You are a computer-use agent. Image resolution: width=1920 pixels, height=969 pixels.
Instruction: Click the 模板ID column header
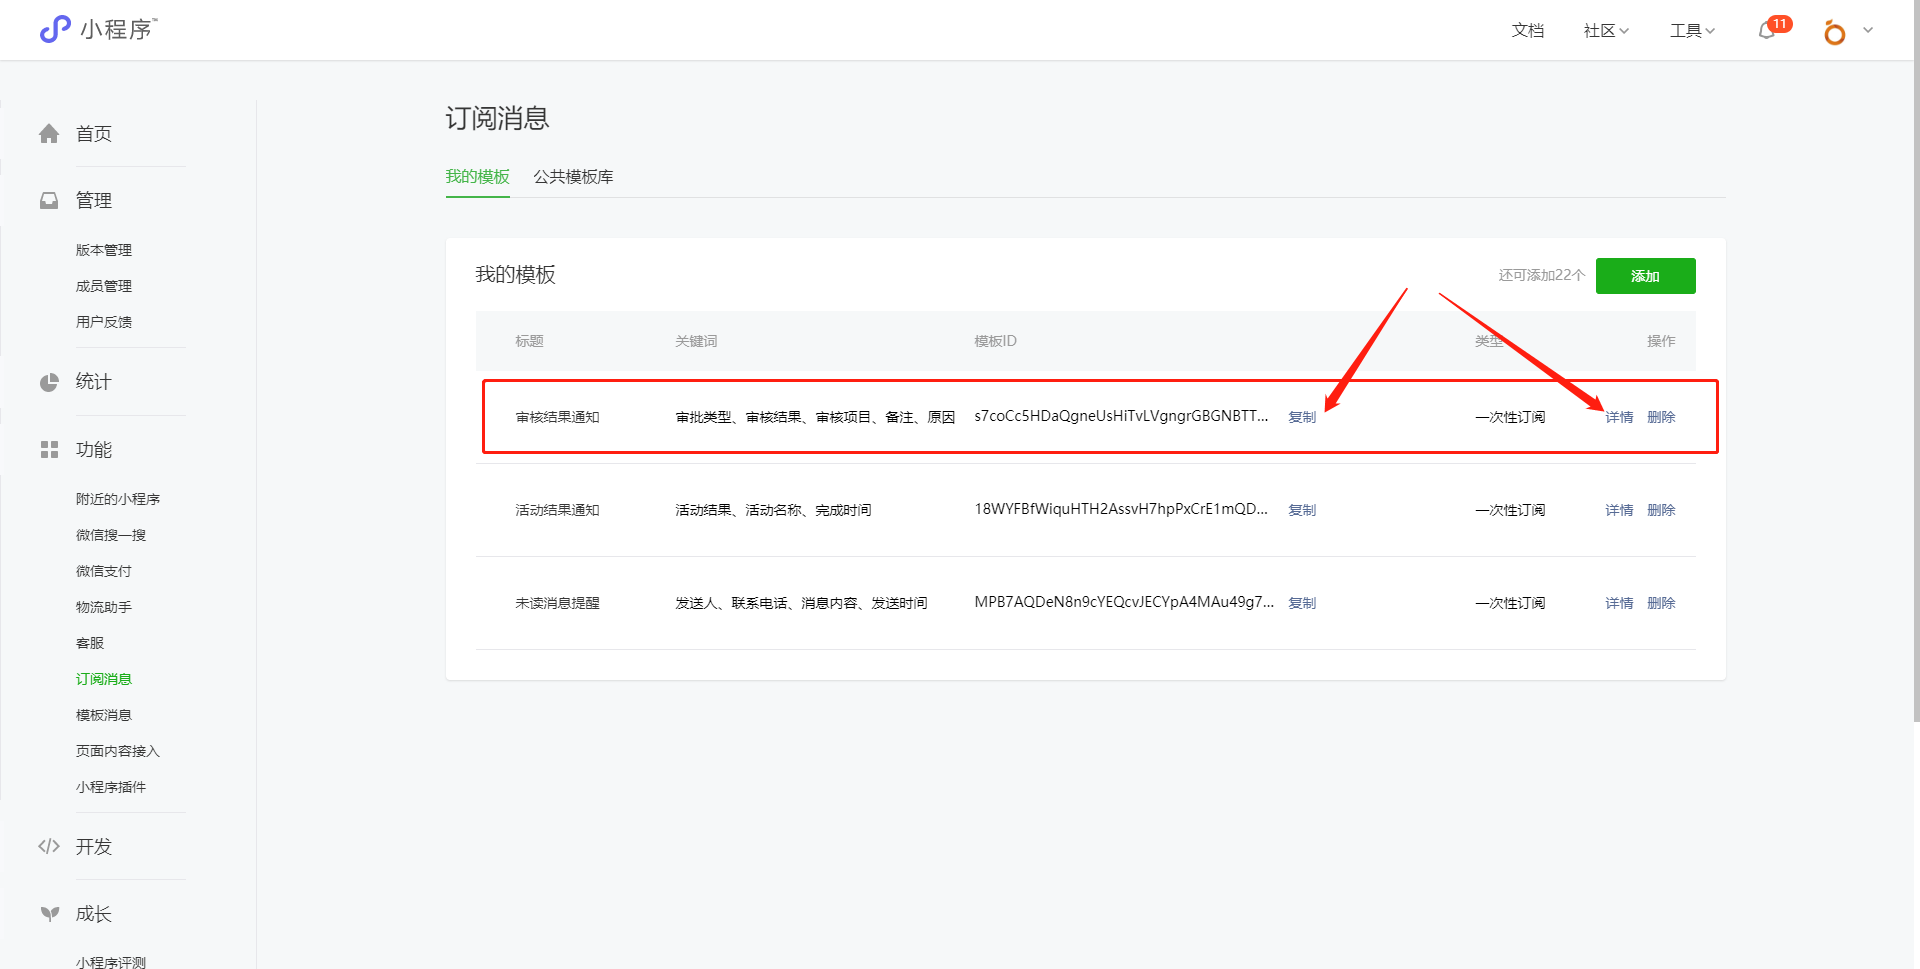coord(995,341)
